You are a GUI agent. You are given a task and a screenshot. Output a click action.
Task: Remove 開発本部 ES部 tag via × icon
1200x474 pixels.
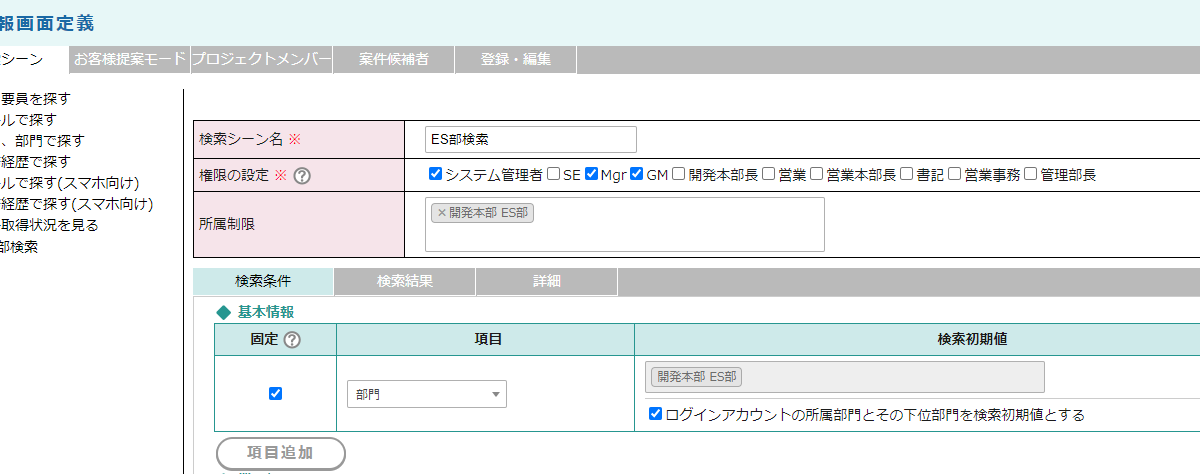[441, 213]
